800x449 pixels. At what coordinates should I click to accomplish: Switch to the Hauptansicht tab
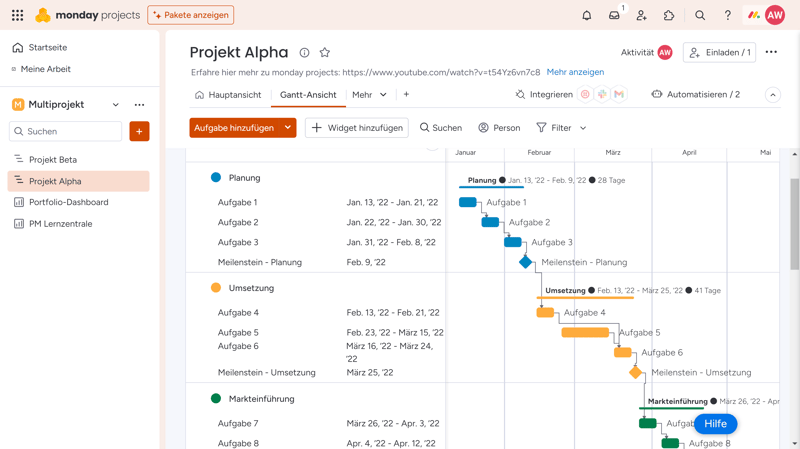click(228, 95)
